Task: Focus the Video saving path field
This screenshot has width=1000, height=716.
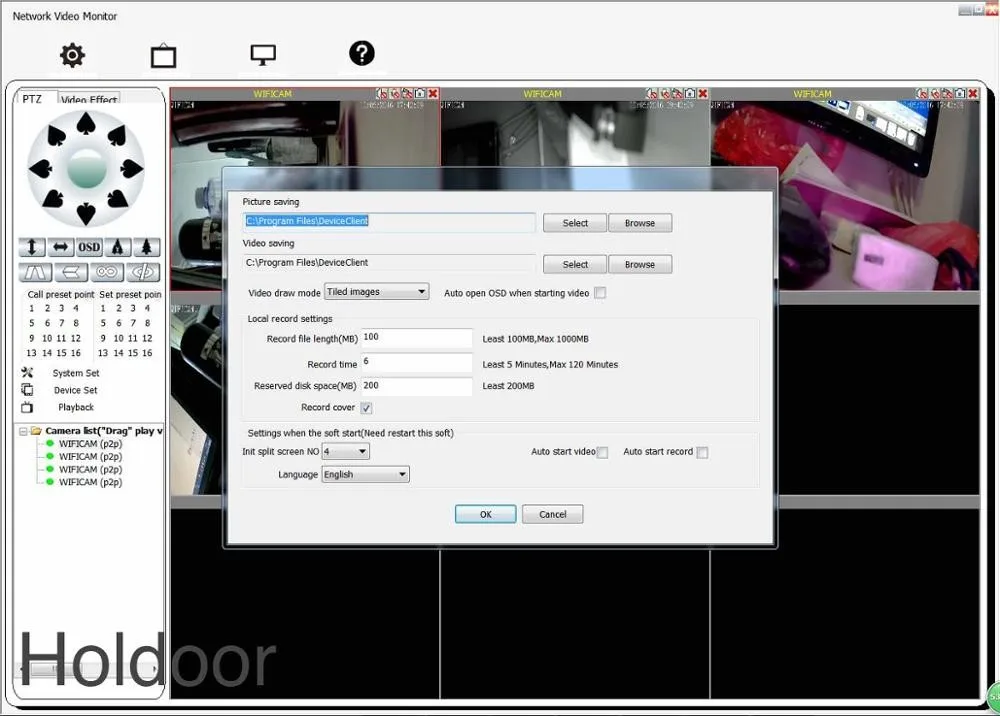Action: 389,263
